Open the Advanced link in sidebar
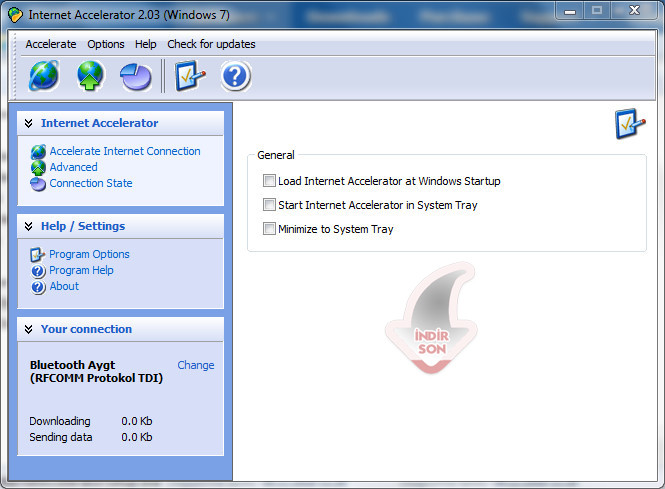This screenshot has width=665, height=489. (x=73, y=167)
